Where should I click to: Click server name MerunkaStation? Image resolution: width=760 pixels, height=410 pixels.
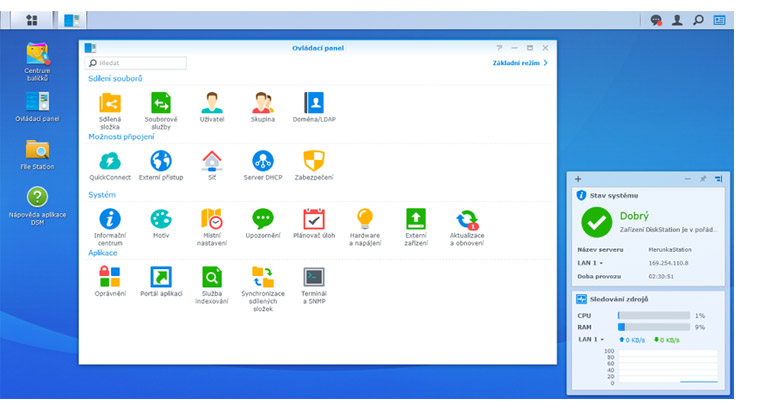pos(670,250)
